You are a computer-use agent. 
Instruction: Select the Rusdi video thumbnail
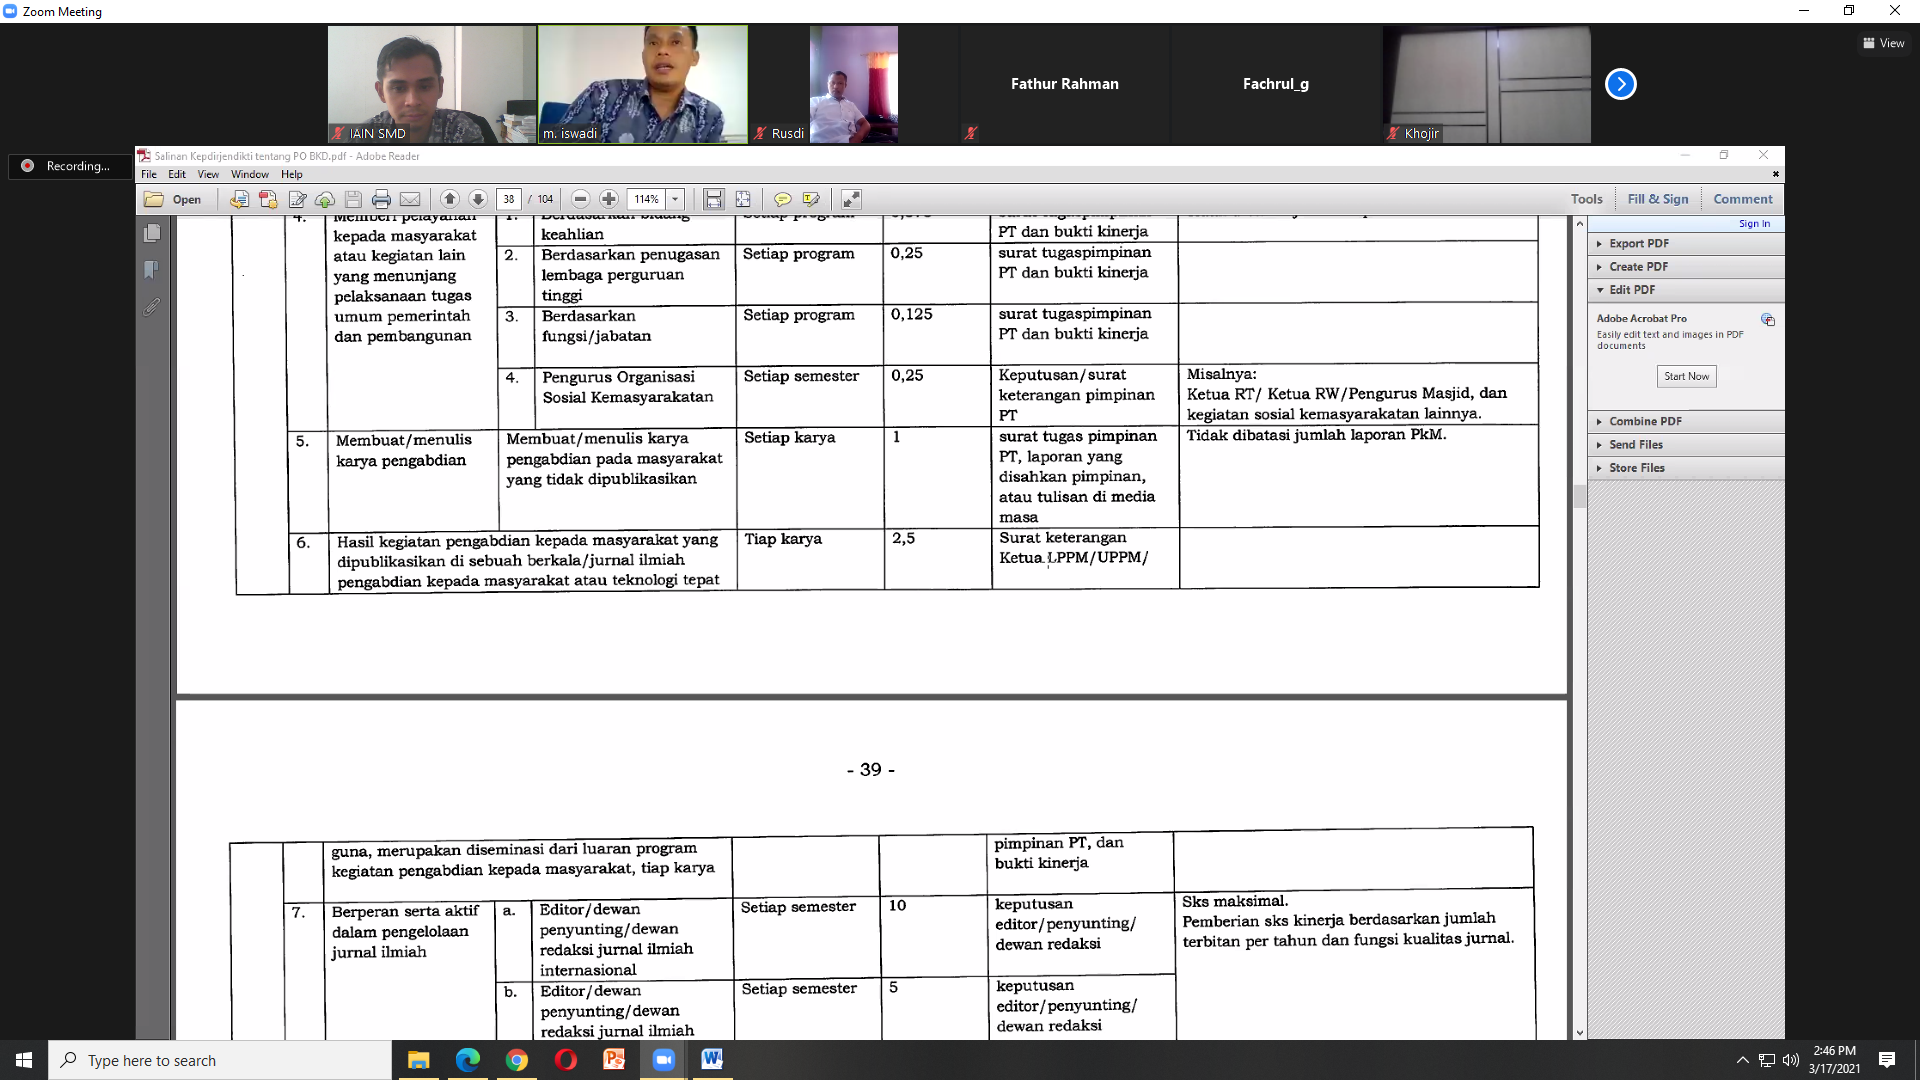(x=854, y=84)
